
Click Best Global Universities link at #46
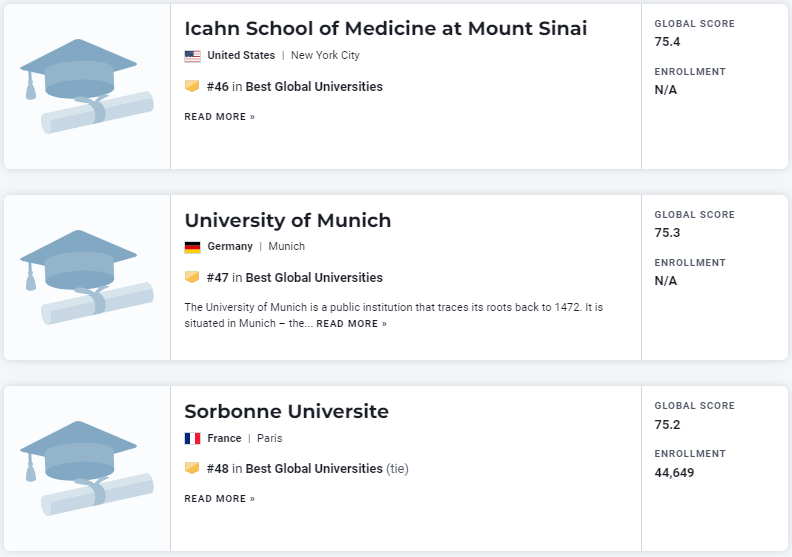(314, 87)
